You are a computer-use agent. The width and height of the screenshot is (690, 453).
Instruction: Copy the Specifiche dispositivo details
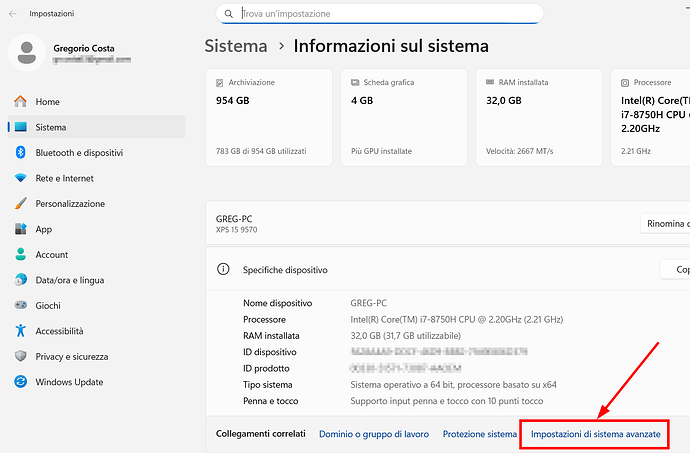(x=675, y=269)
